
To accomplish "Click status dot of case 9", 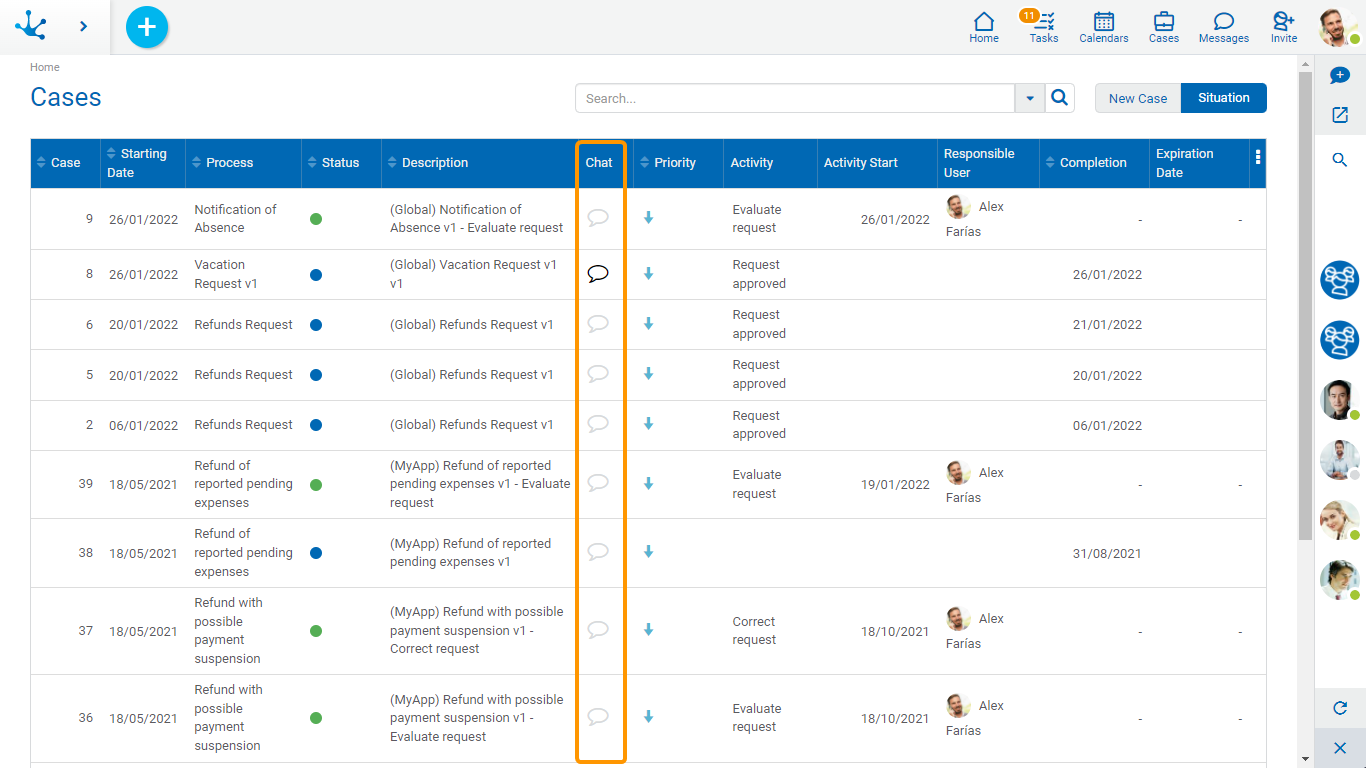I will [x=316, y=219].
